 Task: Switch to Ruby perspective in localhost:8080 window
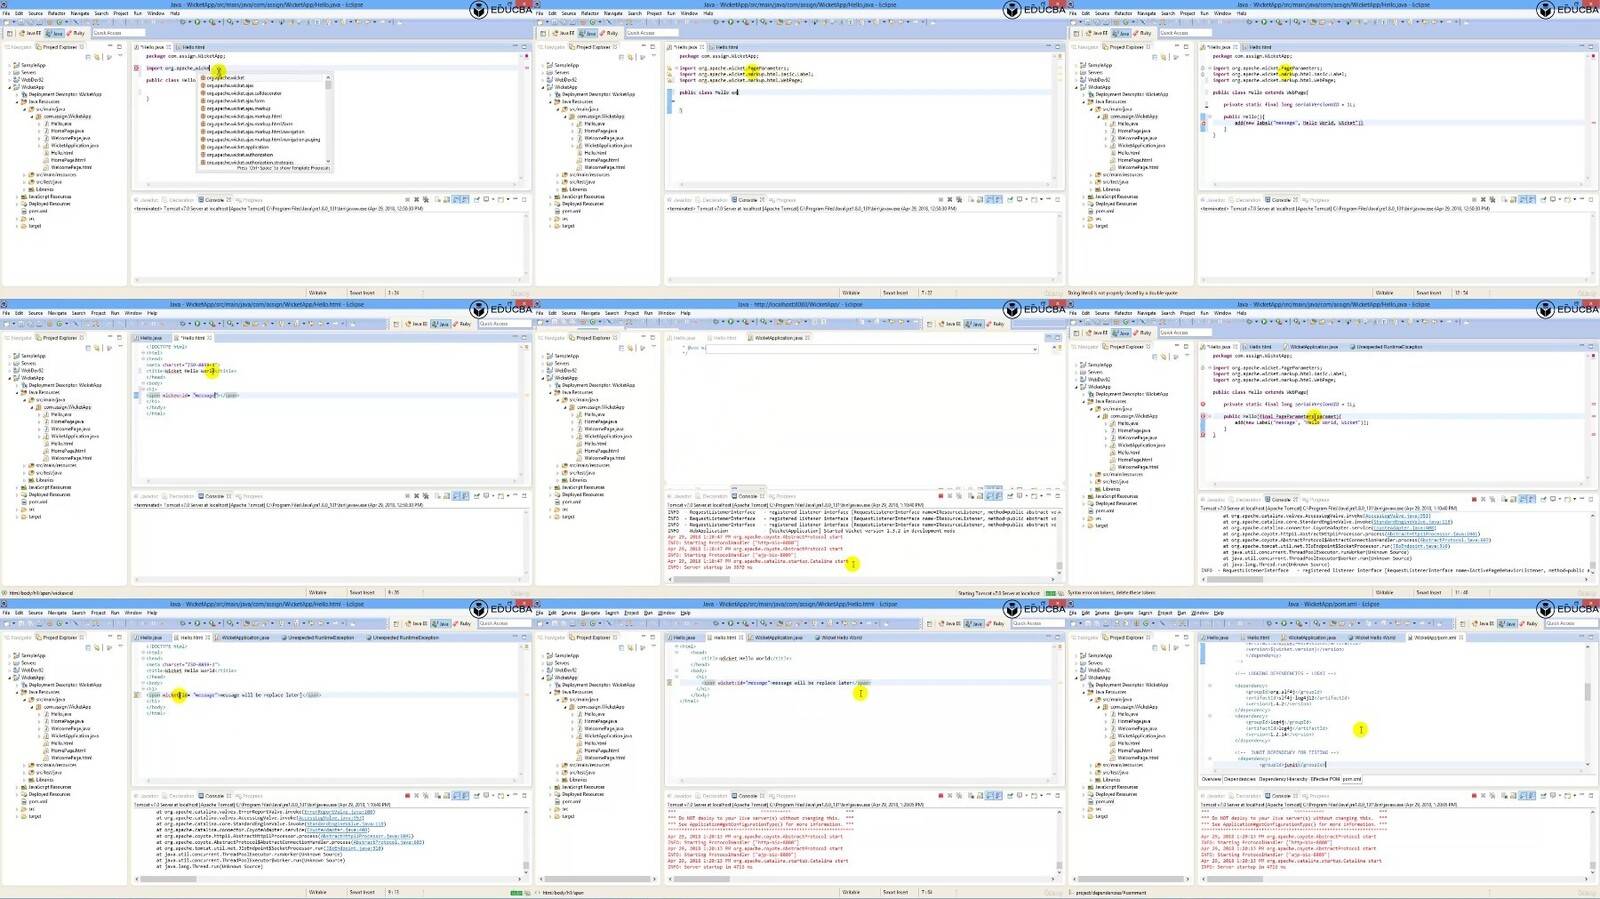(x=995, y=324)
